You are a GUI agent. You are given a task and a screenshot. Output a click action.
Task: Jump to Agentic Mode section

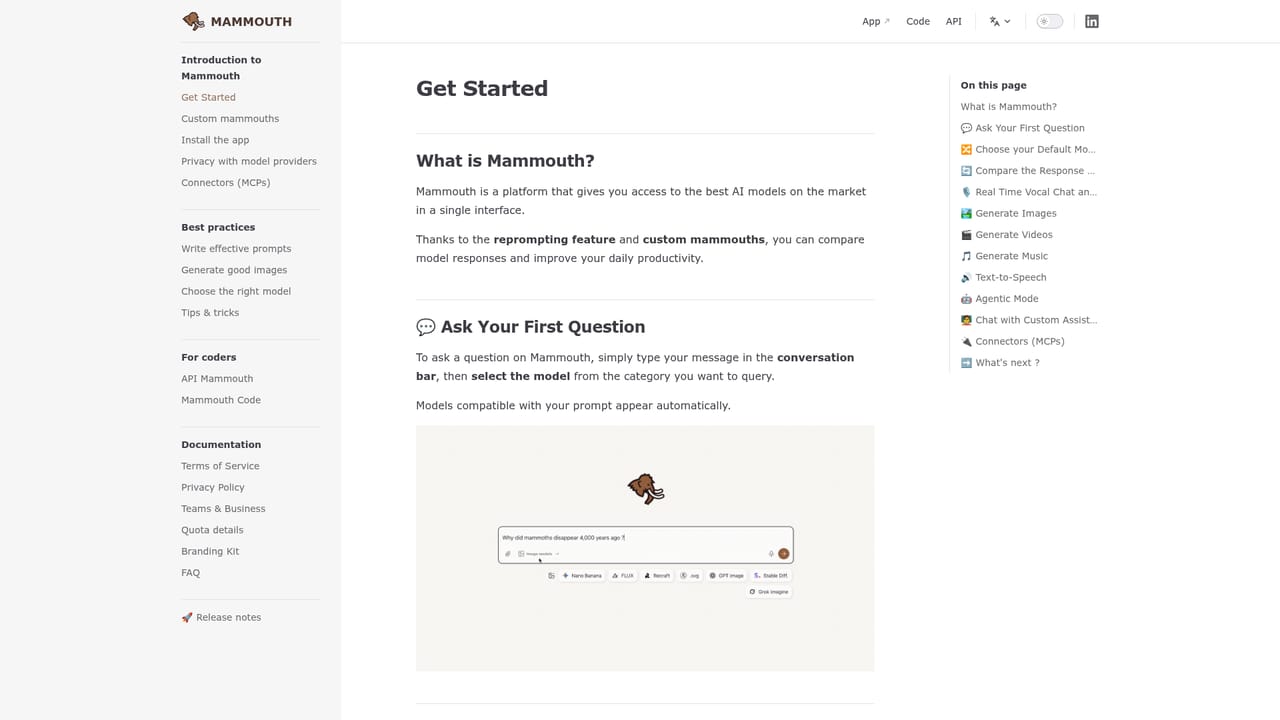[1000, 298]
